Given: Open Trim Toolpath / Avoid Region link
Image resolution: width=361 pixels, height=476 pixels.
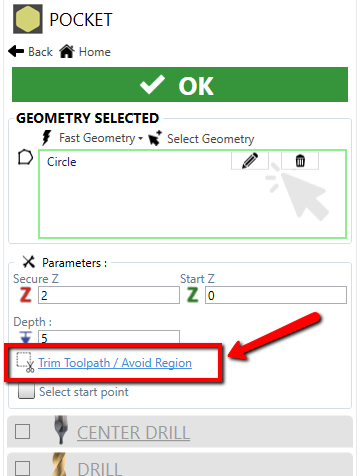Looking at the screenshot, I should pyautogui.click(x=115, y=363).
